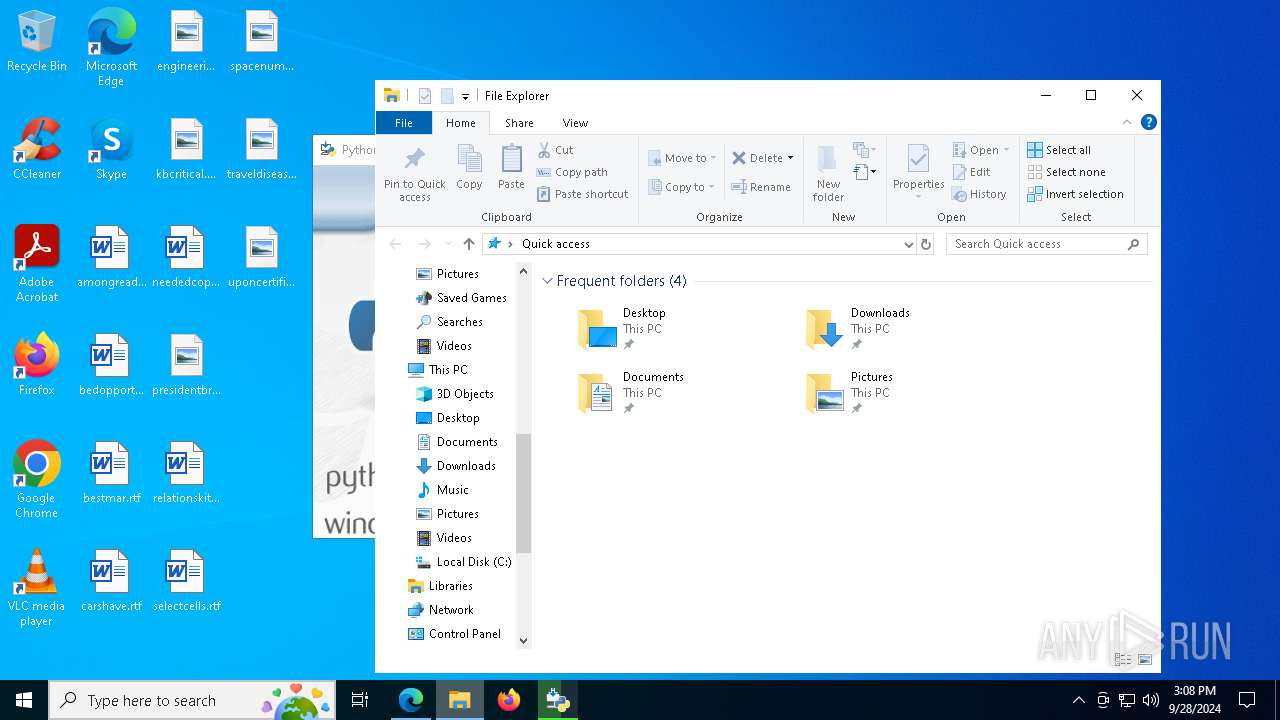The image size is (1280, 720).
Task: Click the navigation pane scroll down arrow
Action: coord(523,640)
